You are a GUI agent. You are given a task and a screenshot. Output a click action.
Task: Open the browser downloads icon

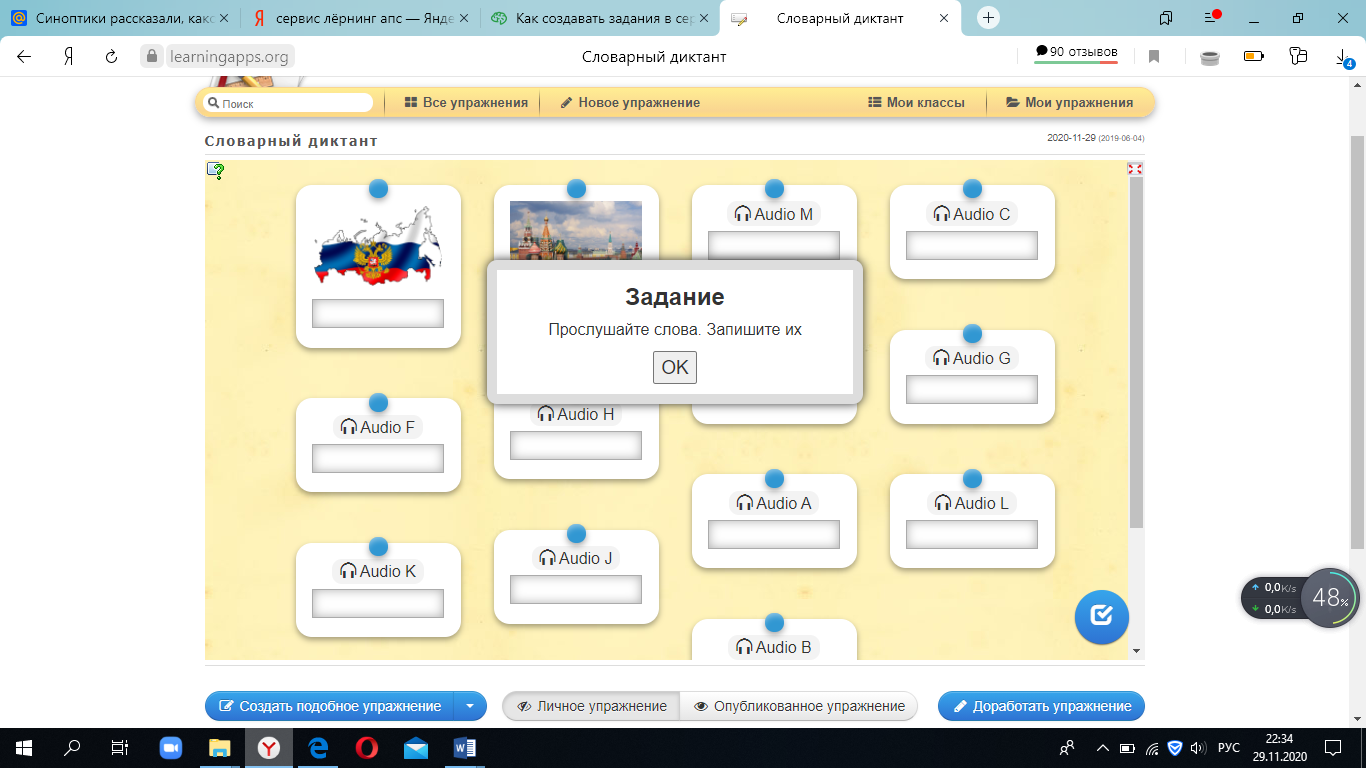pos(1344,57)
